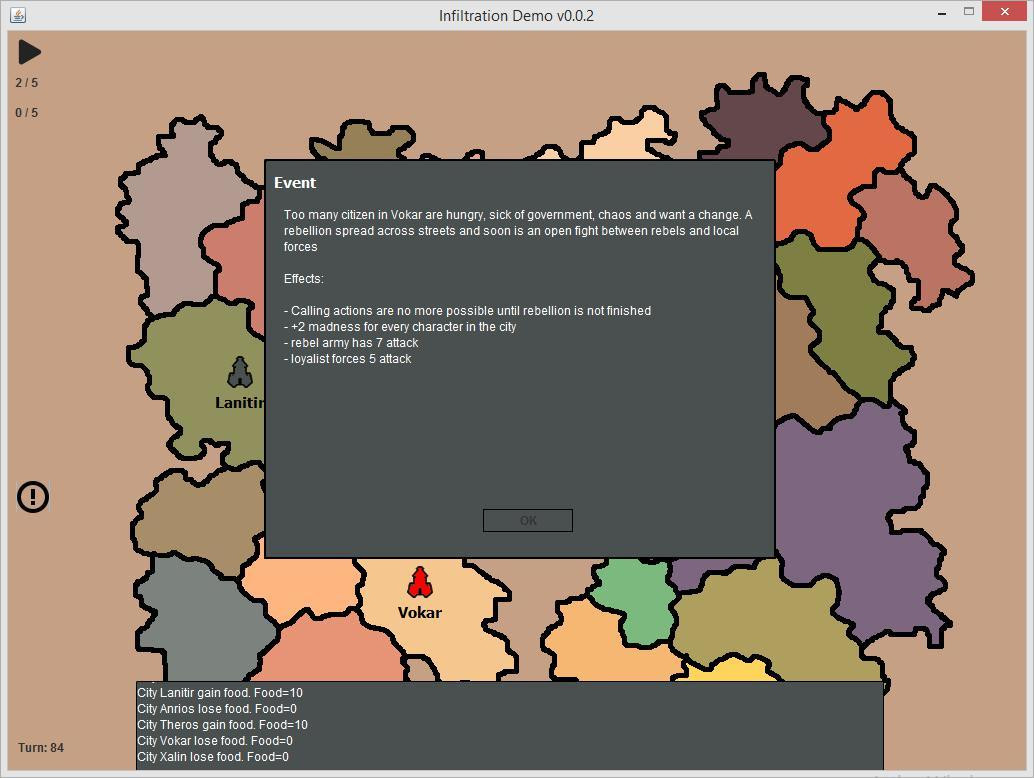Click the "Calling actions are no more possible" line

point(468,311)
